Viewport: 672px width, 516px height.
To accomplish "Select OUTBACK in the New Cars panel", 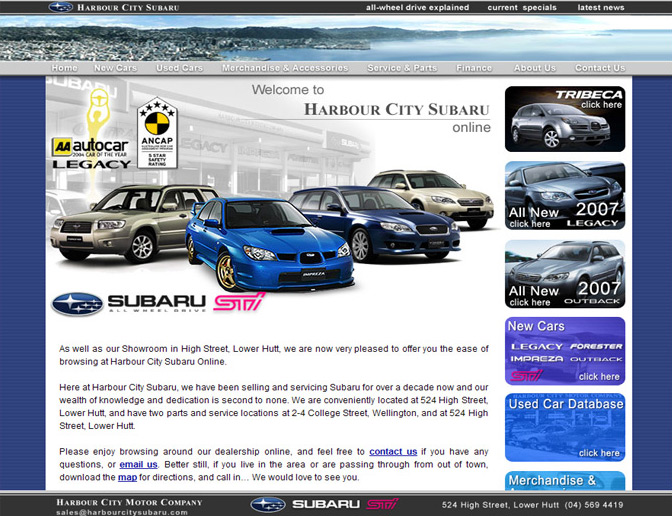I will click(596, 359).
